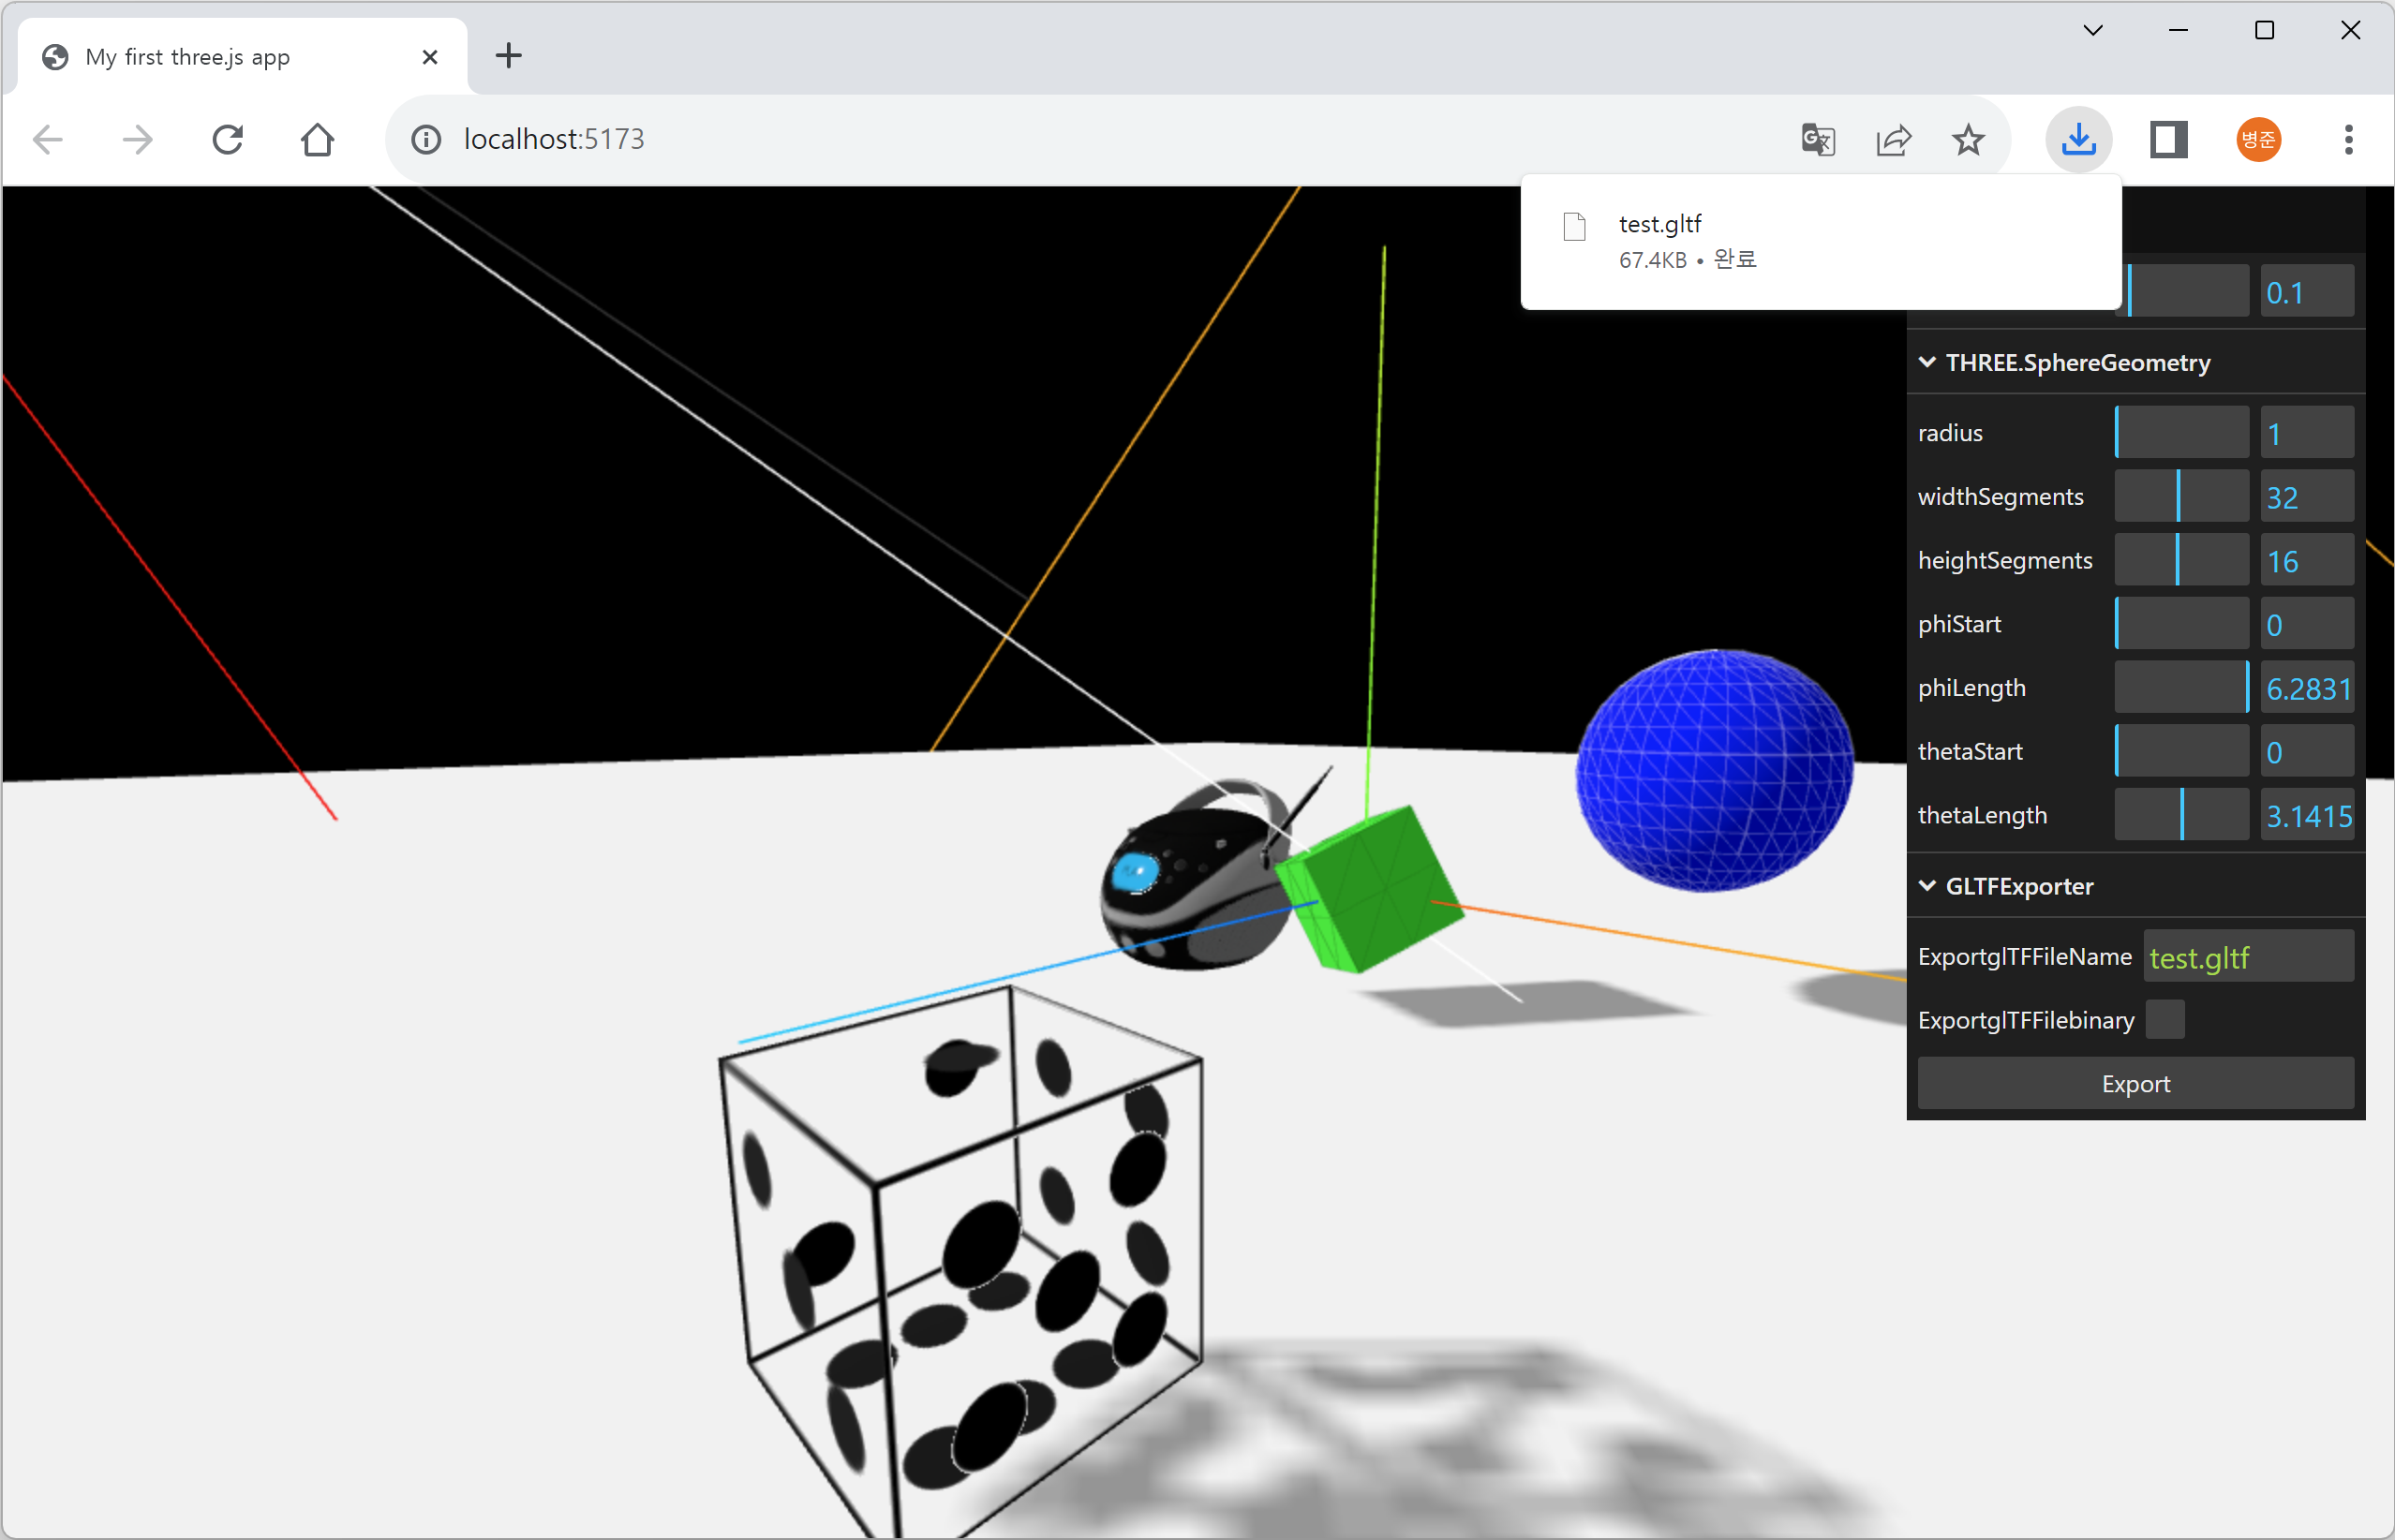Open a new tab with the plus button
Image resolution: width=2395 pixels, height=1540 pixels.
coord(508,55)
